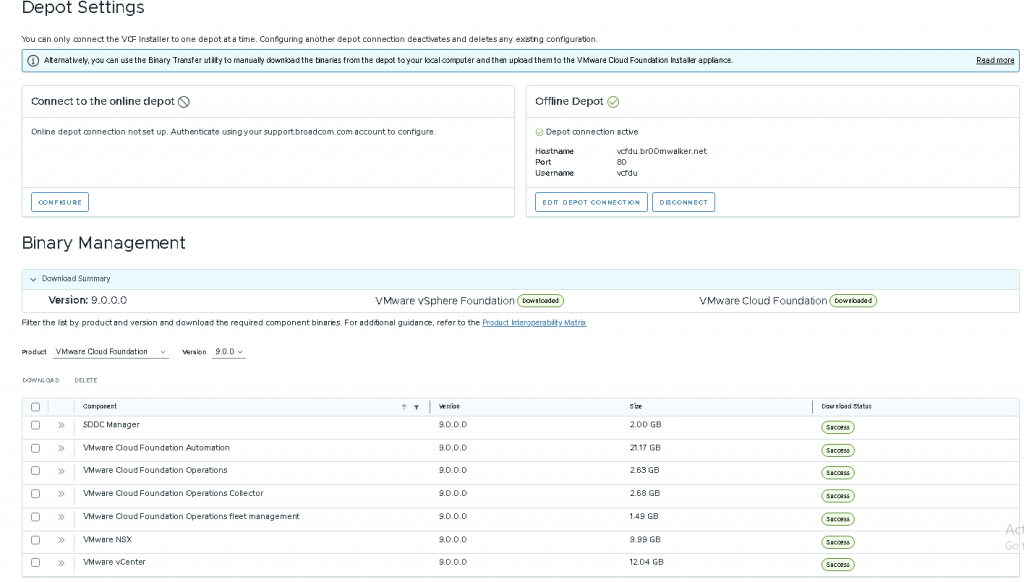
Task: Click the check icon beside Depot connection active
Action: pos(539,132)
